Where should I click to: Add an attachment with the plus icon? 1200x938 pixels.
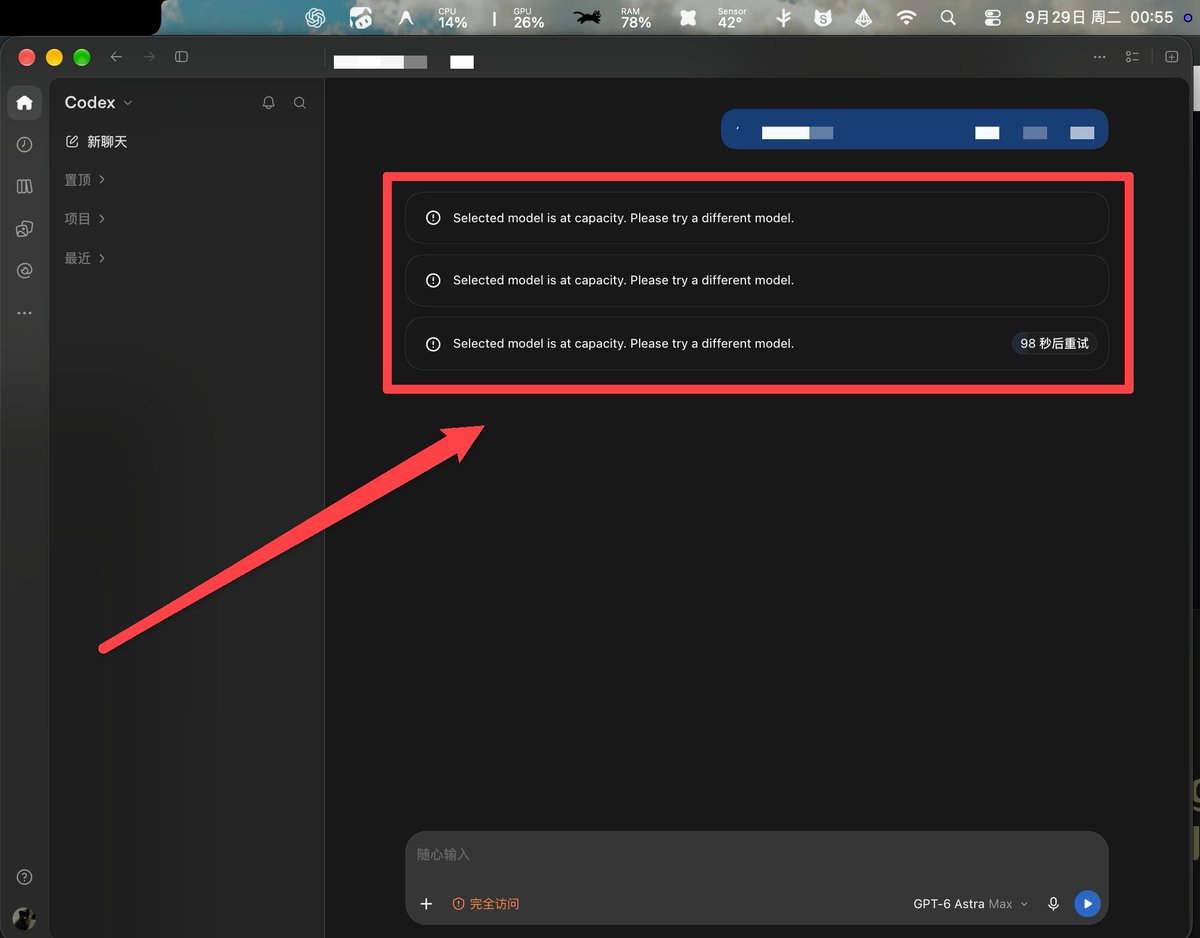pyautogui.click(x=426, y=904)
